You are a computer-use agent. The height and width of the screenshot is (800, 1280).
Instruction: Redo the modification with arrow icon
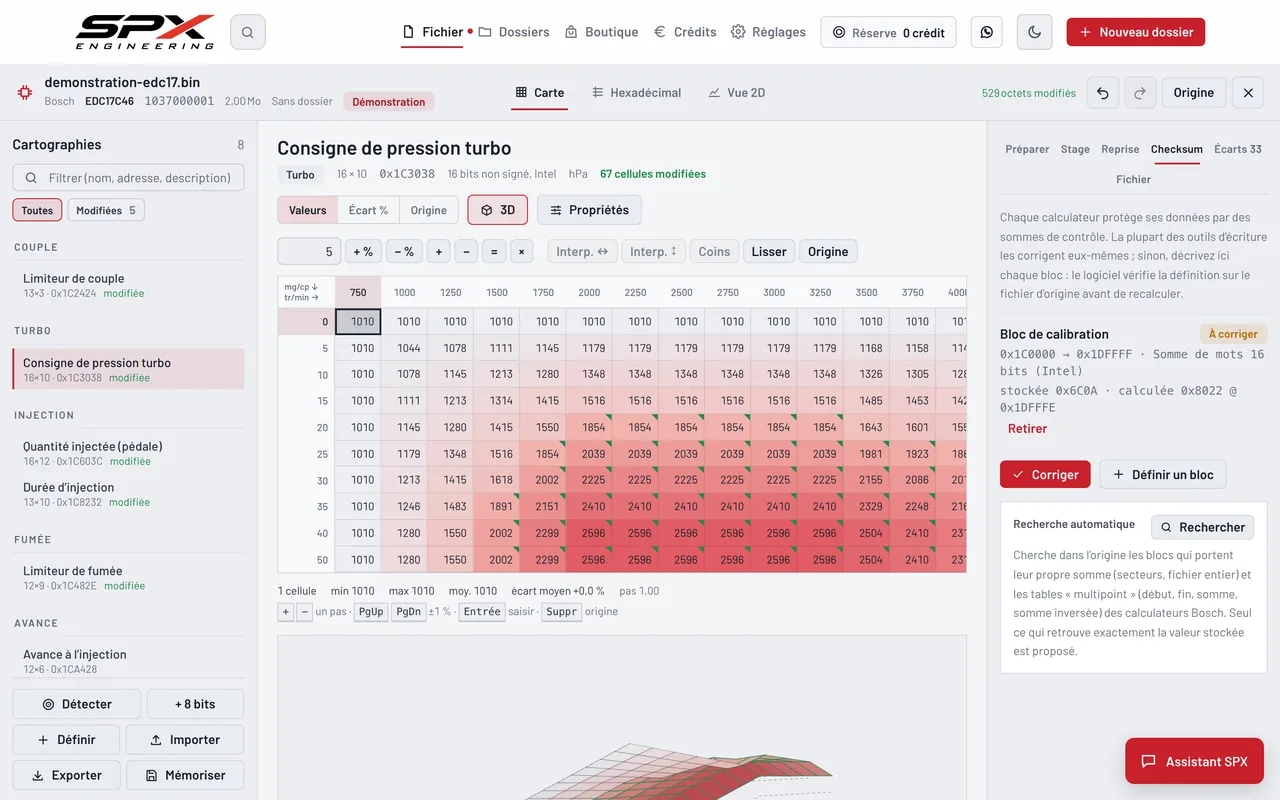pos(1140,93)
